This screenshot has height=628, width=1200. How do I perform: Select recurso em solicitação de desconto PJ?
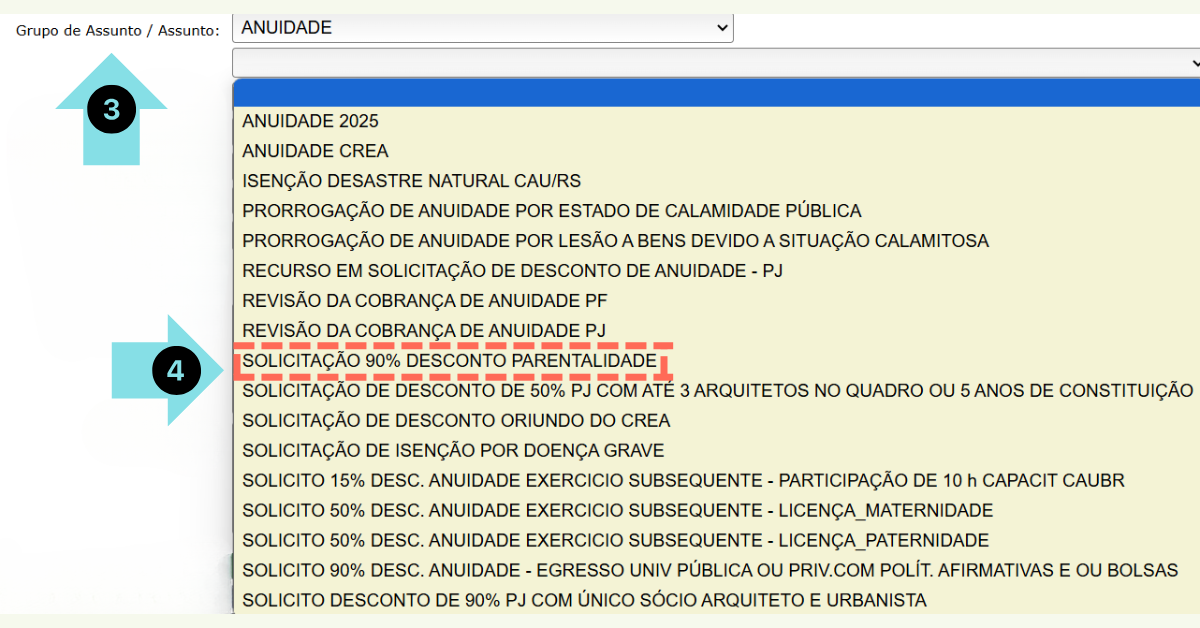(512, 271)
